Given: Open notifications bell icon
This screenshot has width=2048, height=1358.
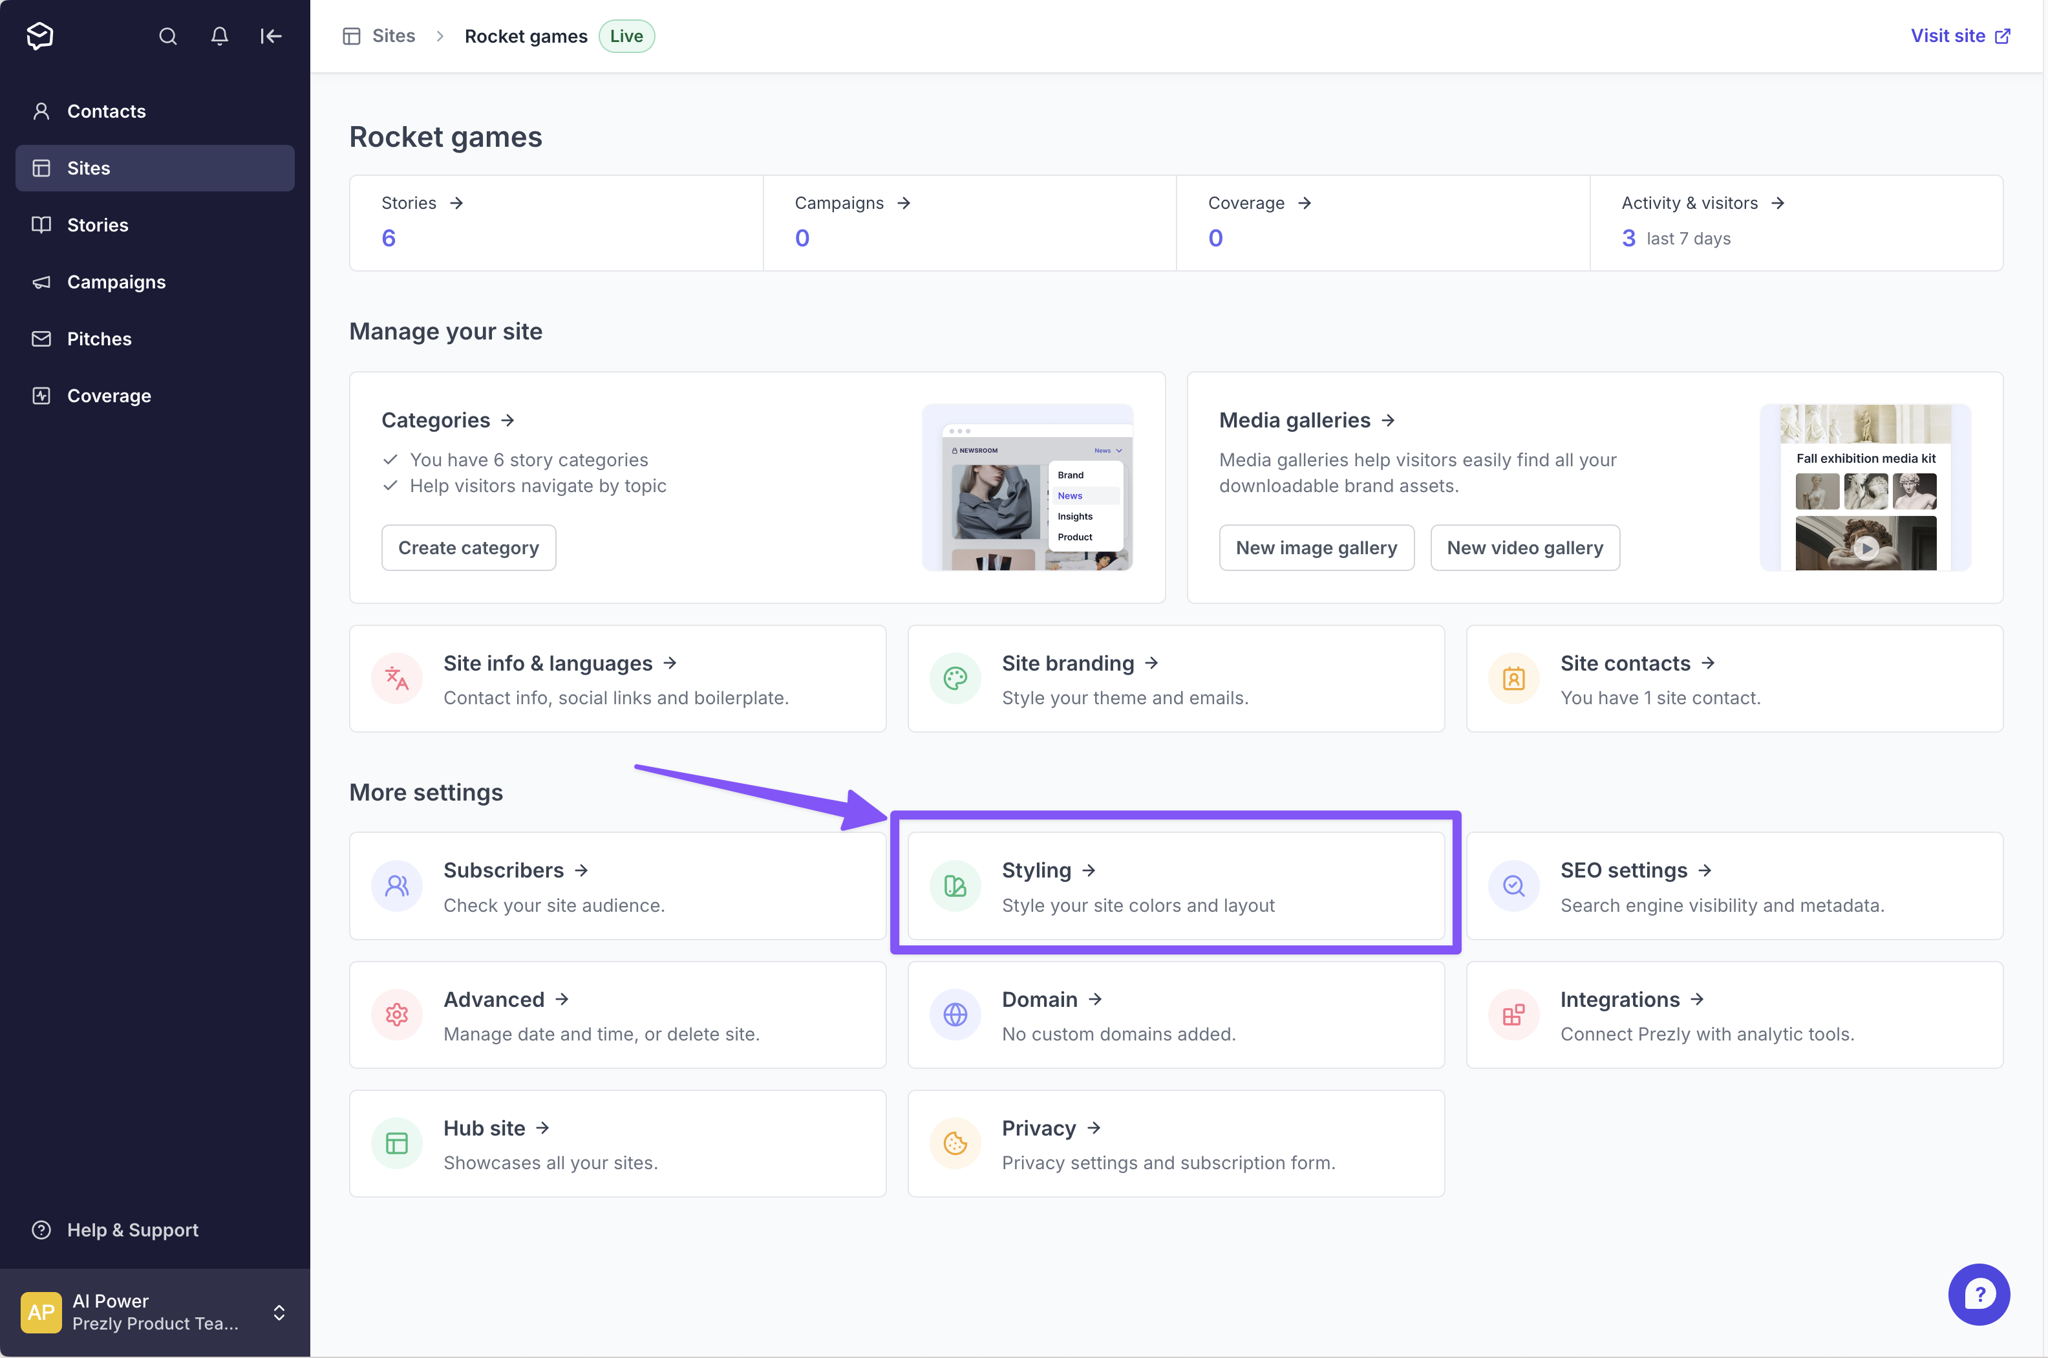Looking at the screenshot, I should pos(220,36).
